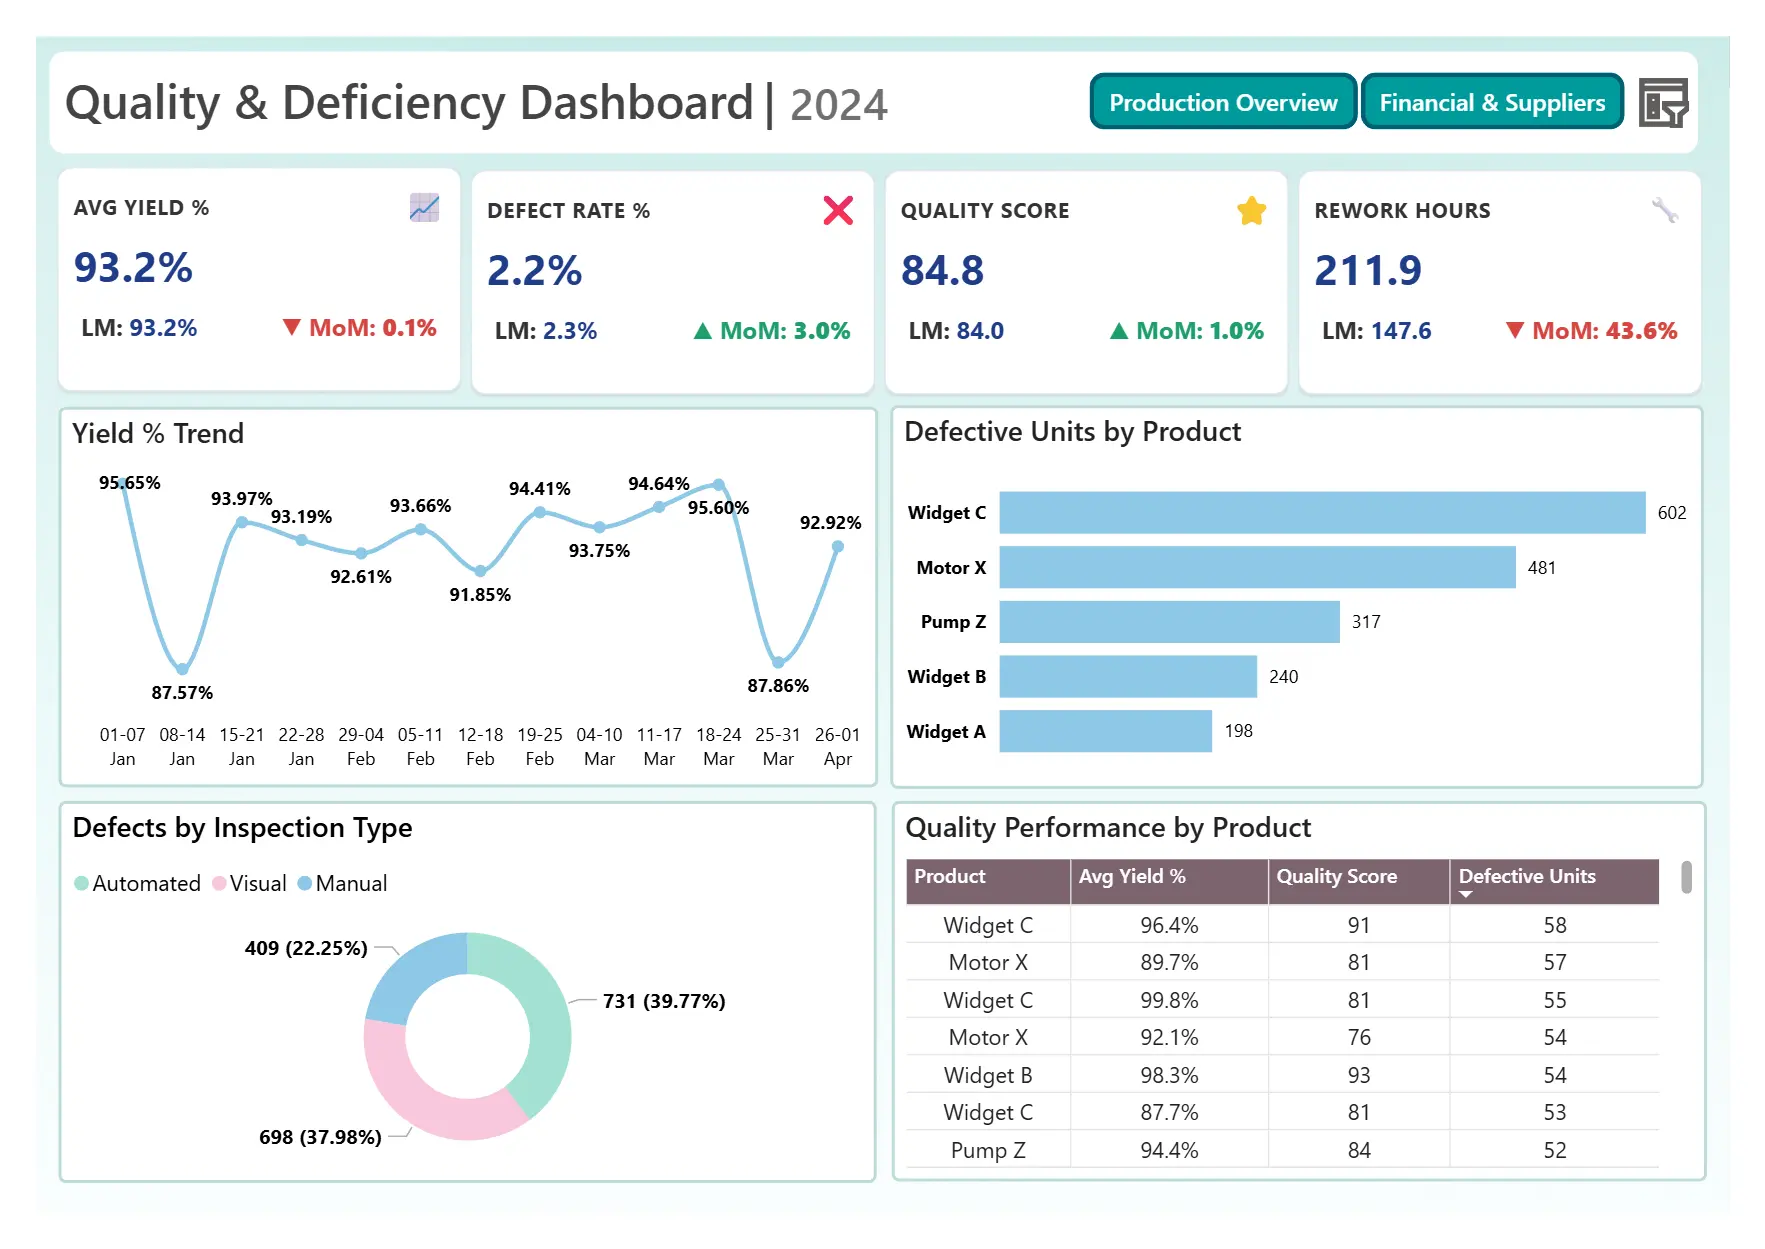1765x1249 pixels.
Task: Select the Pump Z row in the table
Action: (x=986, y=1150)
